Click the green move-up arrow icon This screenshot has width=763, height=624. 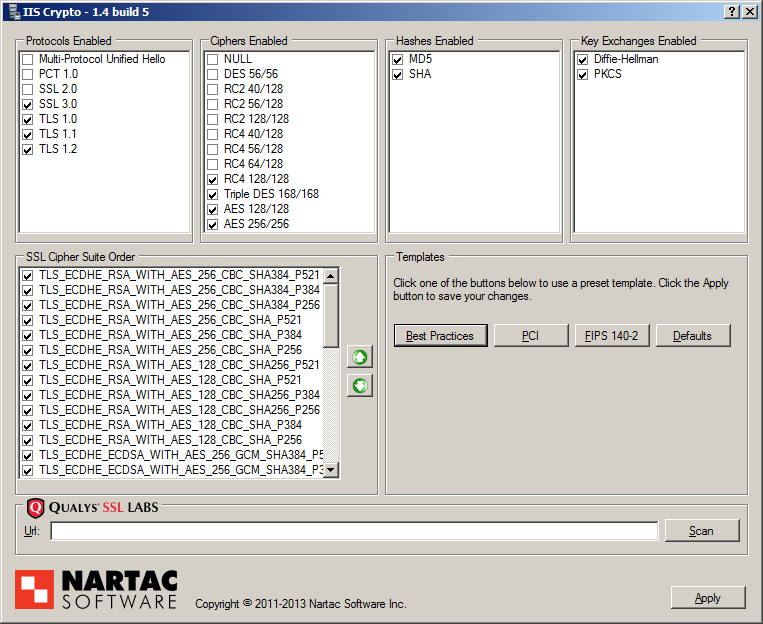359,357
